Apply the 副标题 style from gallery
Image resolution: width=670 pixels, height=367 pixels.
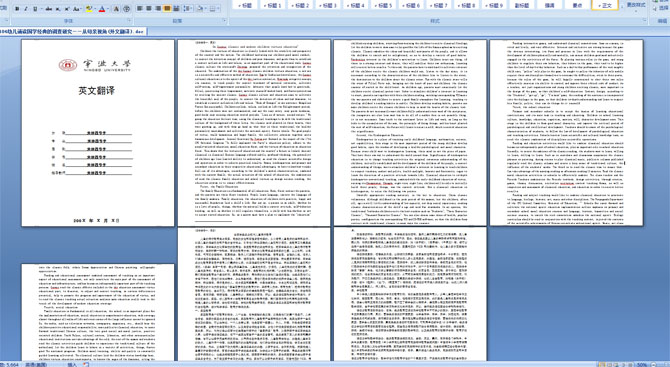(522, 5)
